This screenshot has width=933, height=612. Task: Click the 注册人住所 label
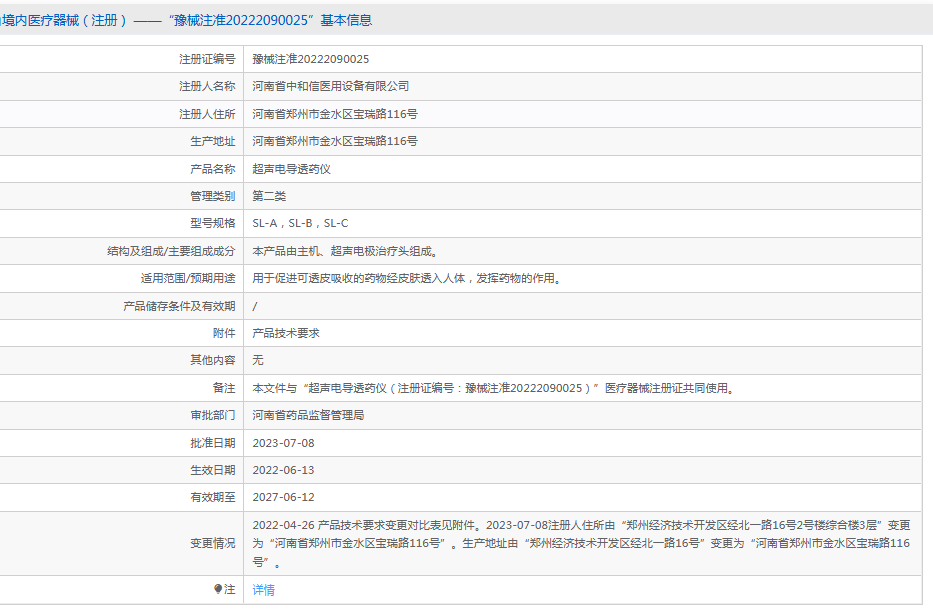[x=207, y=114]
